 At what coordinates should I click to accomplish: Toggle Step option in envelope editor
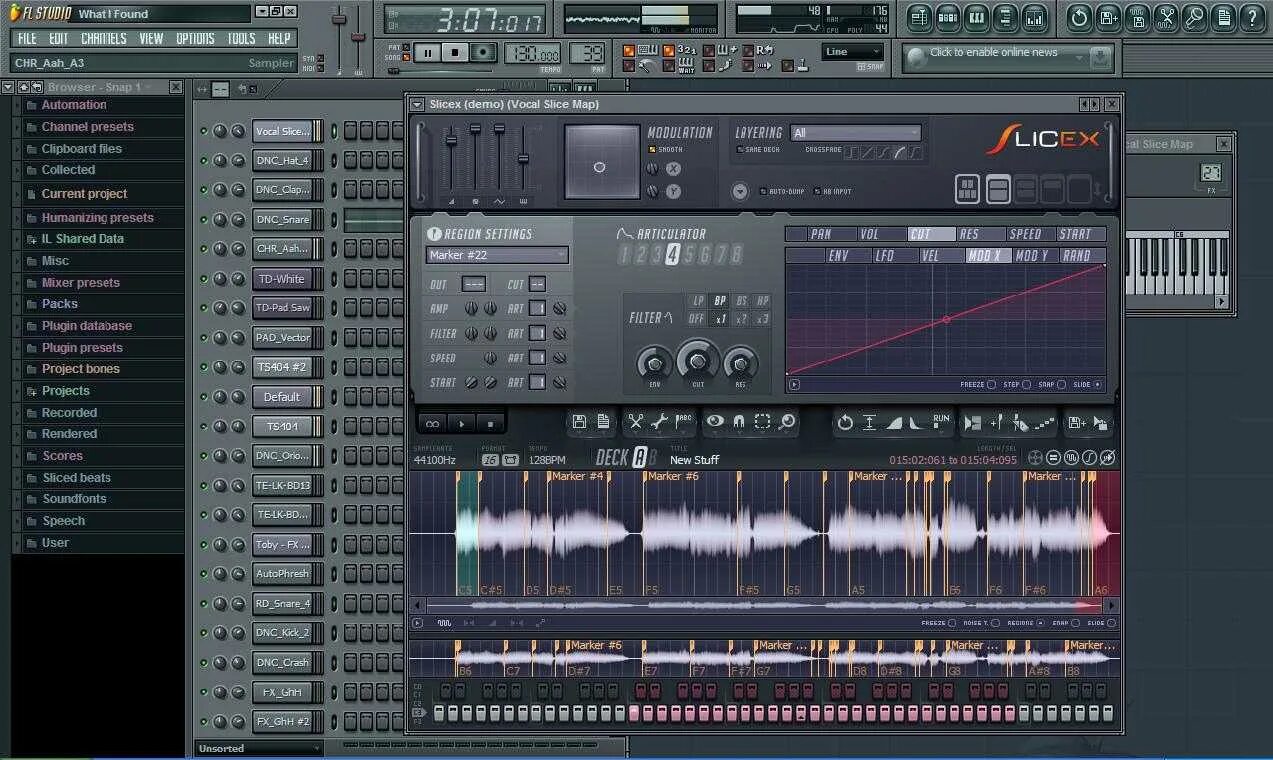pyautogui.click(x=1027, y=384)
